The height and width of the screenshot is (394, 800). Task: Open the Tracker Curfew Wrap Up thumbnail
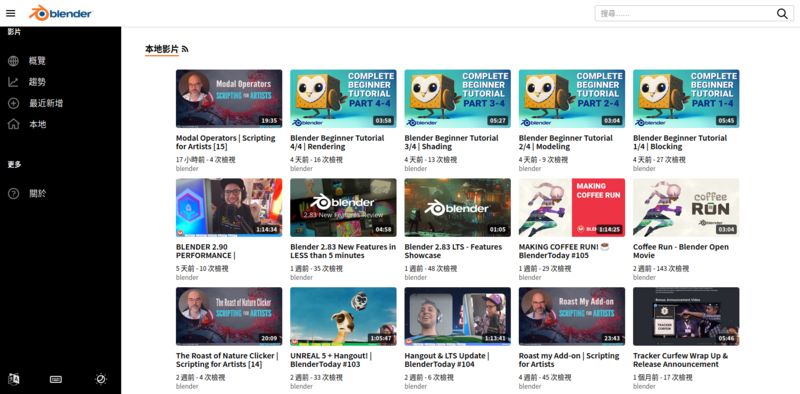(686, 316)
